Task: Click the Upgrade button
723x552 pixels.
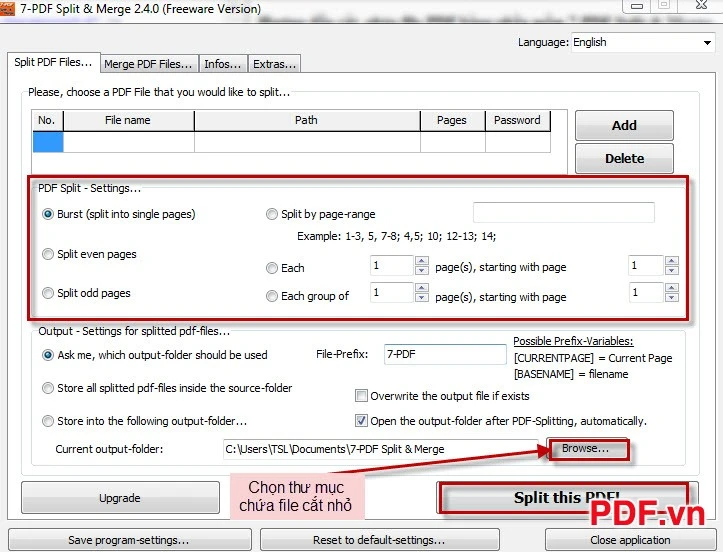Action: click(x=120, y=498)
